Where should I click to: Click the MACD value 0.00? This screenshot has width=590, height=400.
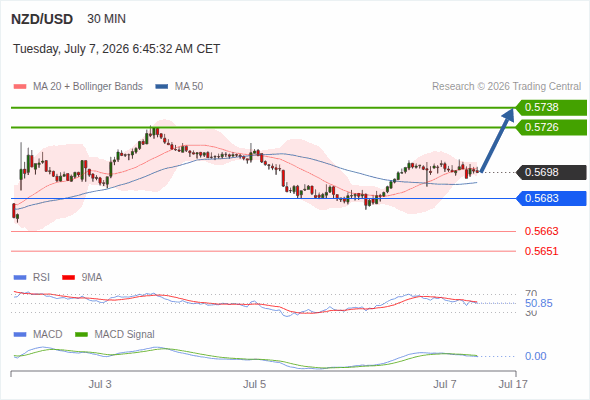point(535,356)
